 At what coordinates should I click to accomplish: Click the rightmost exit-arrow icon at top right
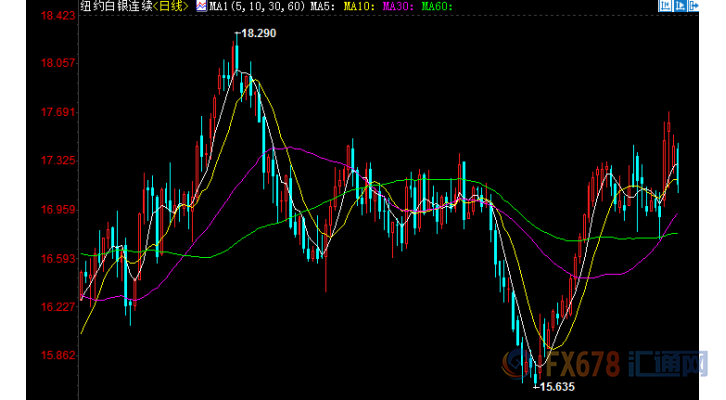pos(697,8)
